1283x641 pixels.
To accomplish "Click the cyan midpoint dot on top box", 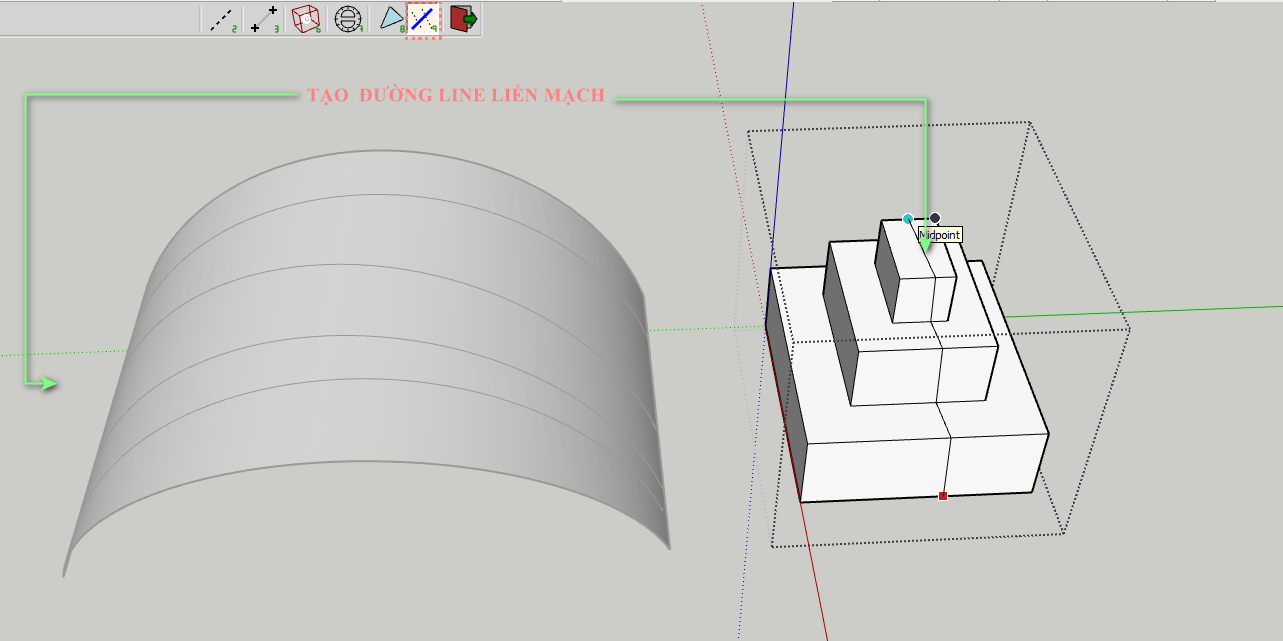I will point(908,219).
